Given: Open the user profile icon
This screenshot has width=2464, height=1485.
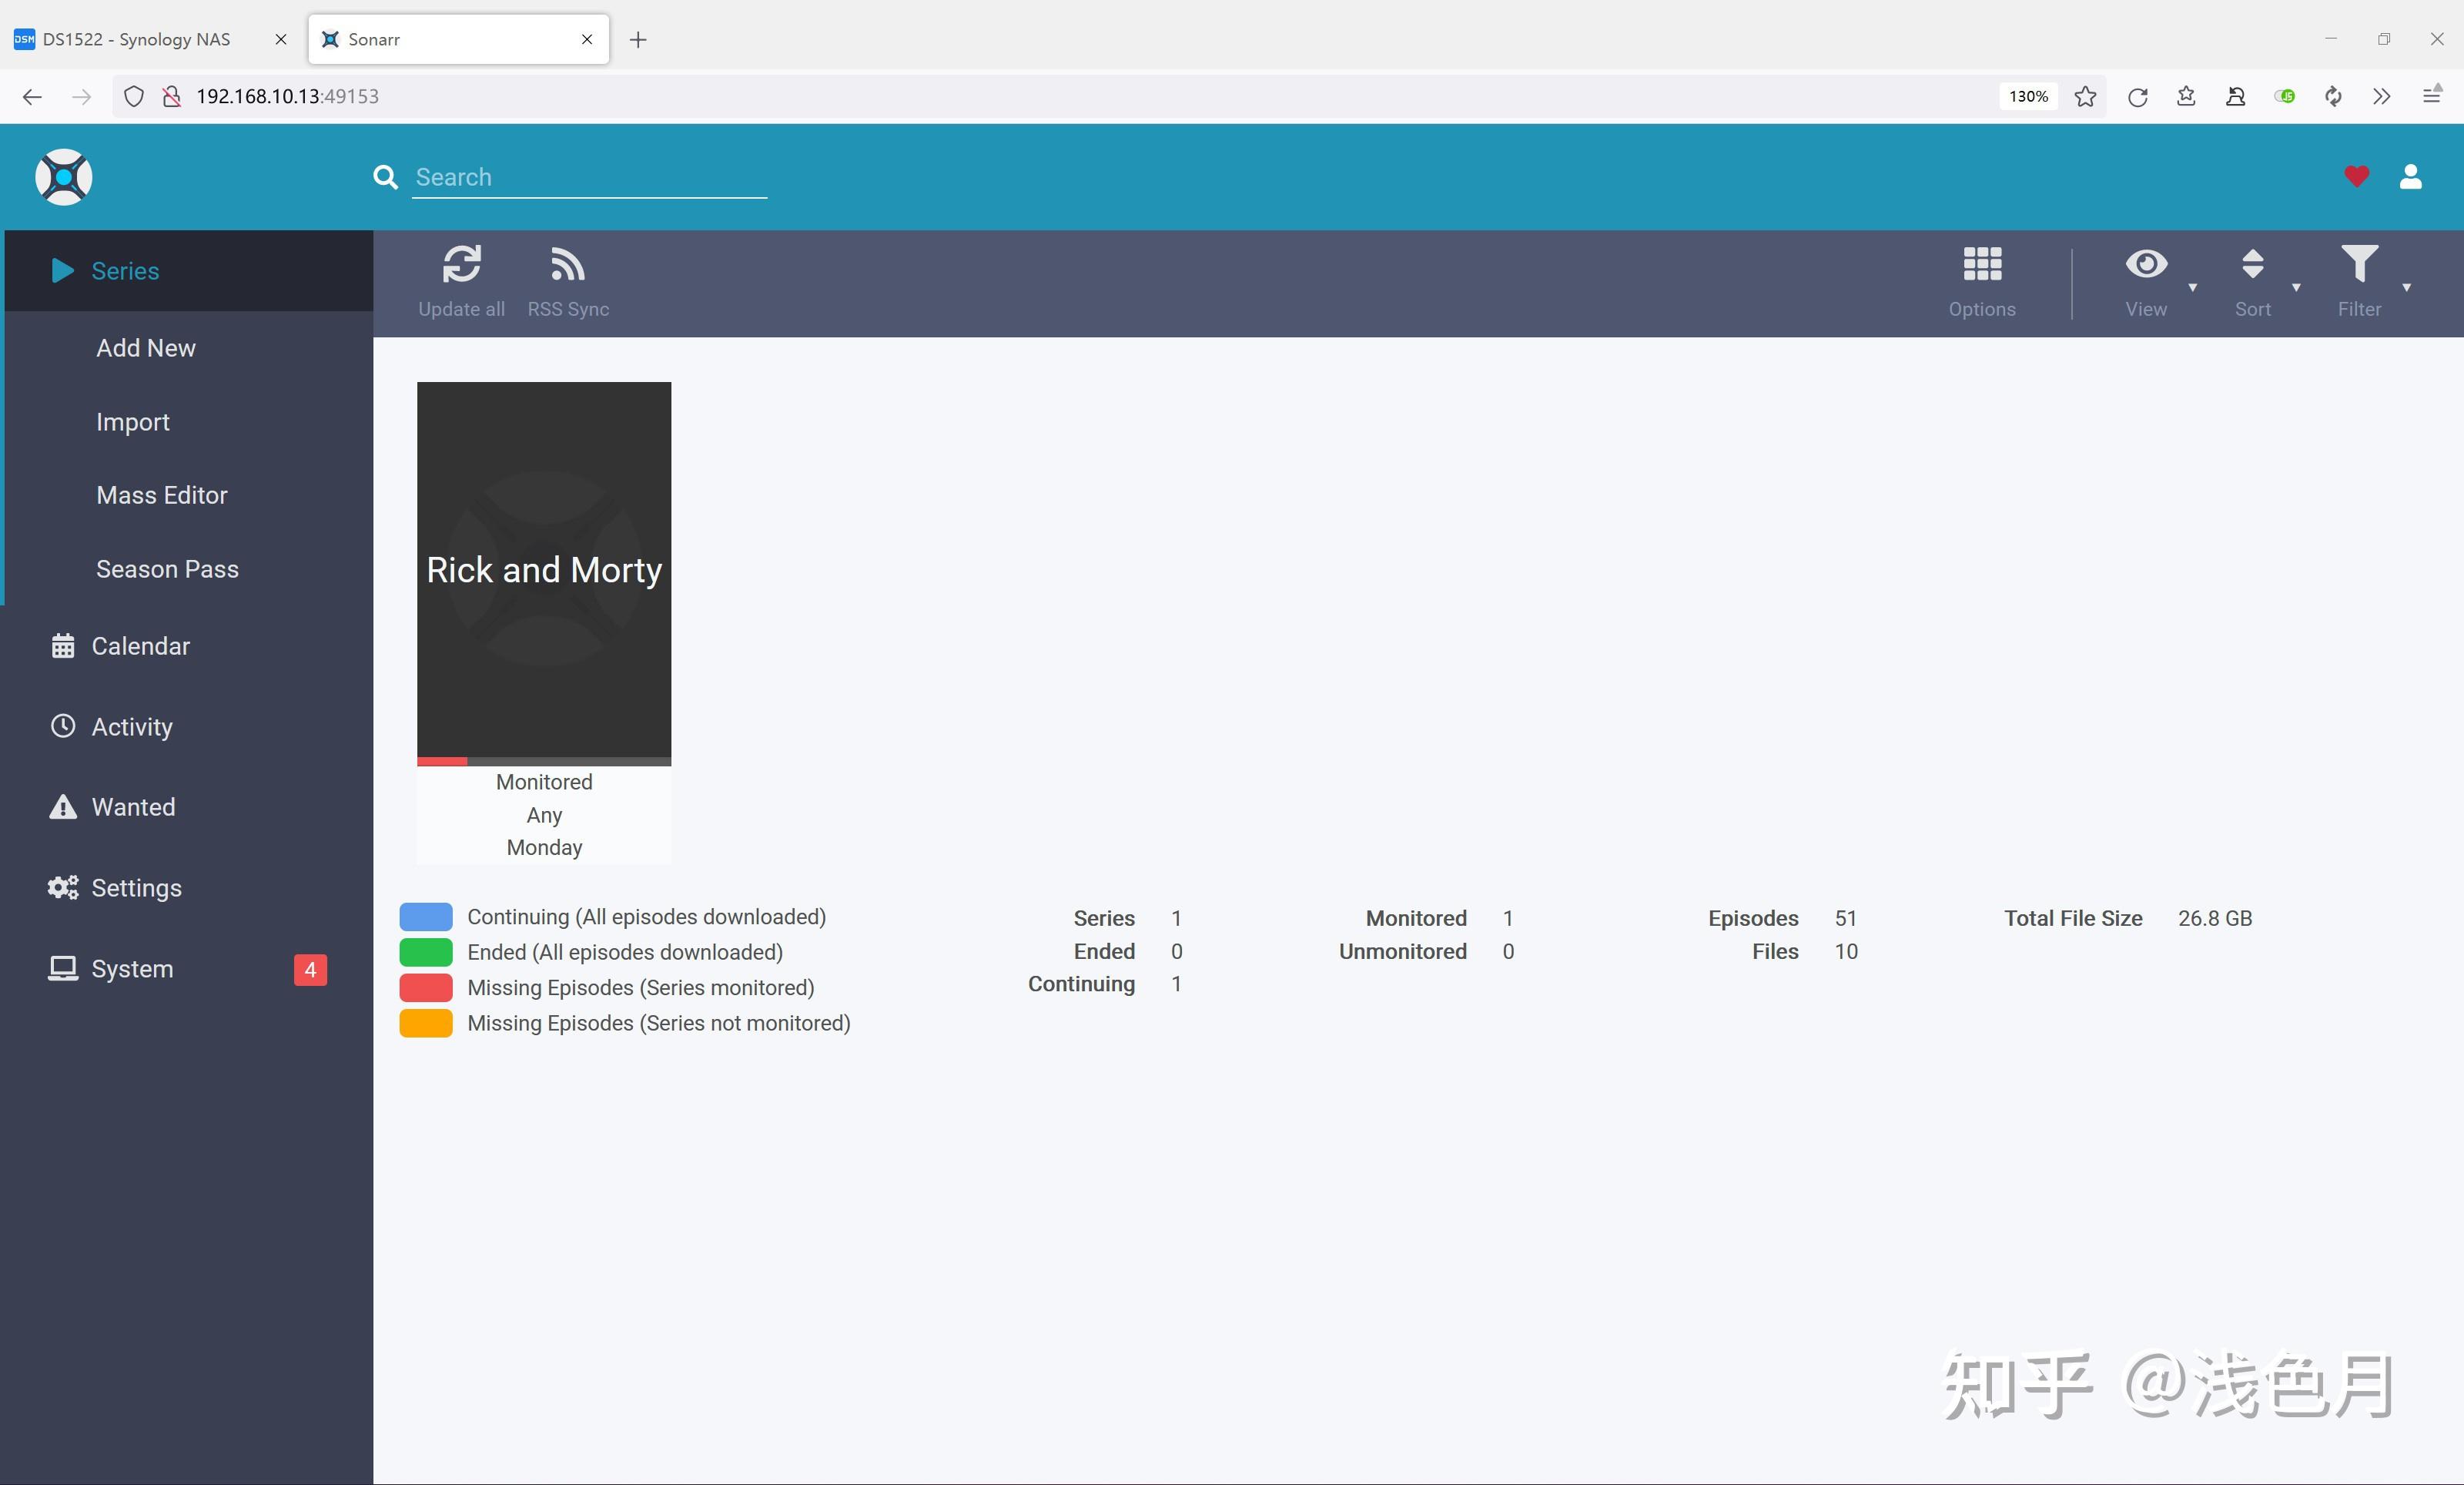Looking at the screenshot, I should point(2410,177).
